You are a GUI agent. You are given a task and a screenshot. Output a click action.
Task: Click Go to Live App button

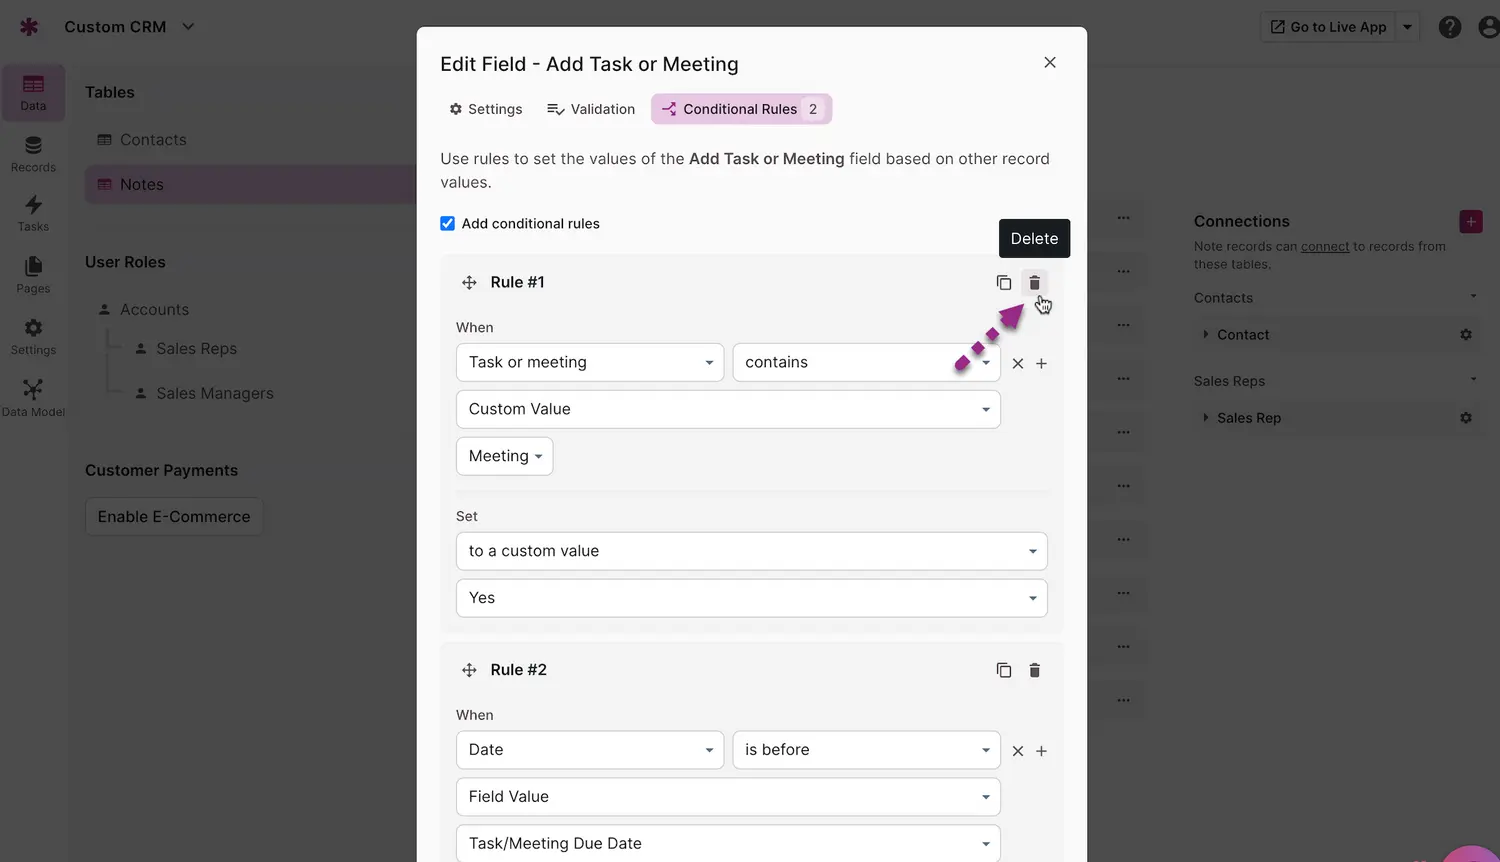click(x=1328, y=27)
